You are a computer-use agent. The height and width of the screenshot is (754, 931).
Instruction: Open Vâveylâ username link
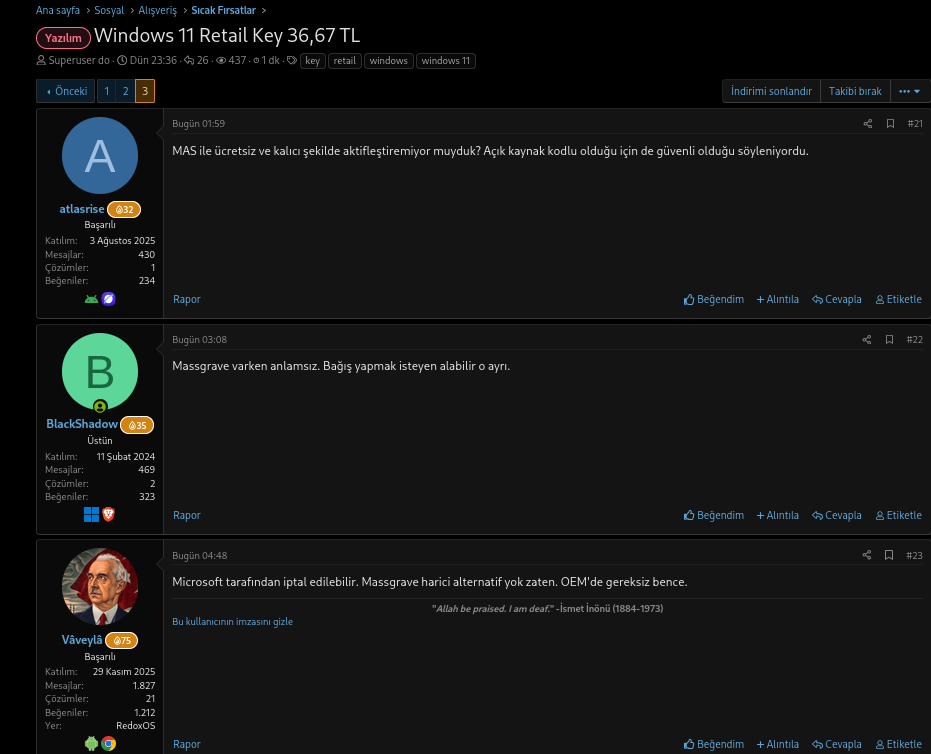[82, 640]
